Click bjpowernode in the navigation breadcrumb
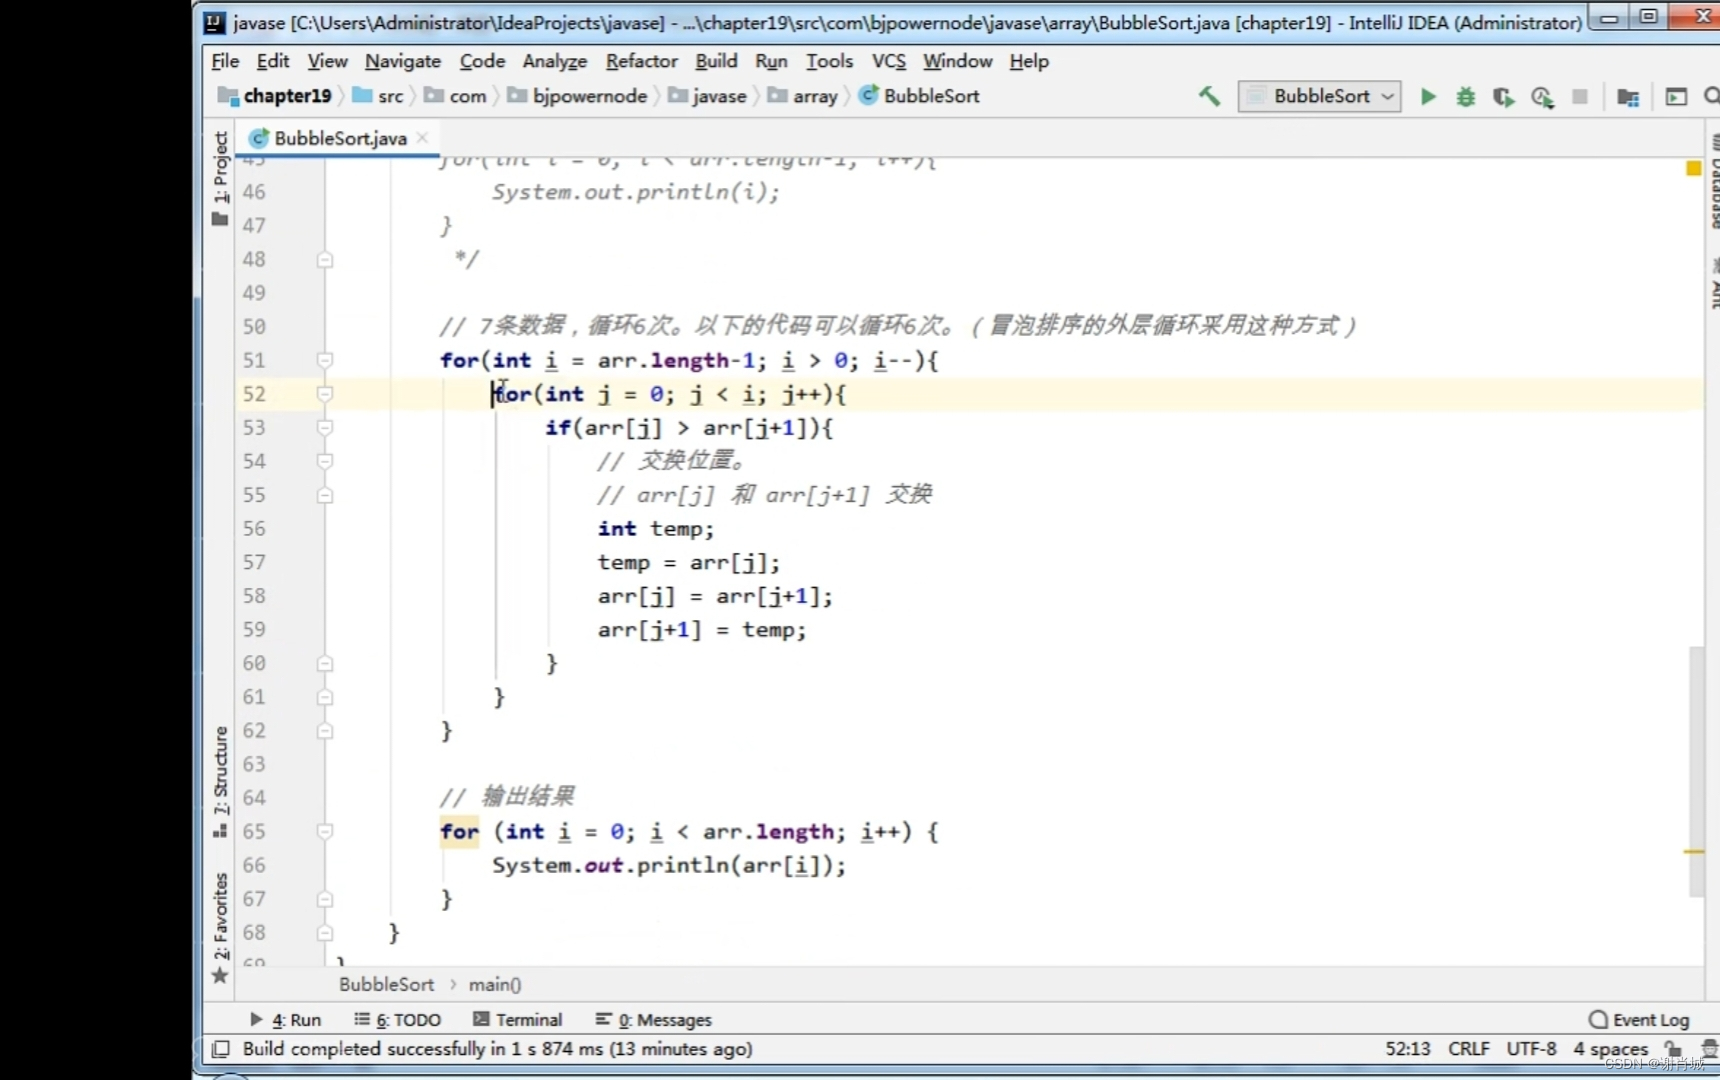 coord(577,96)
